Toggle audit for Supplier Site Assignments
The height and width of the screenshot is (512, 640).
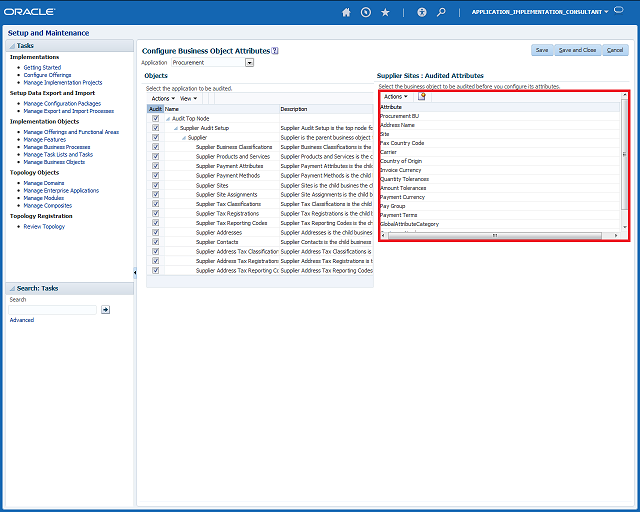(156, 194)
